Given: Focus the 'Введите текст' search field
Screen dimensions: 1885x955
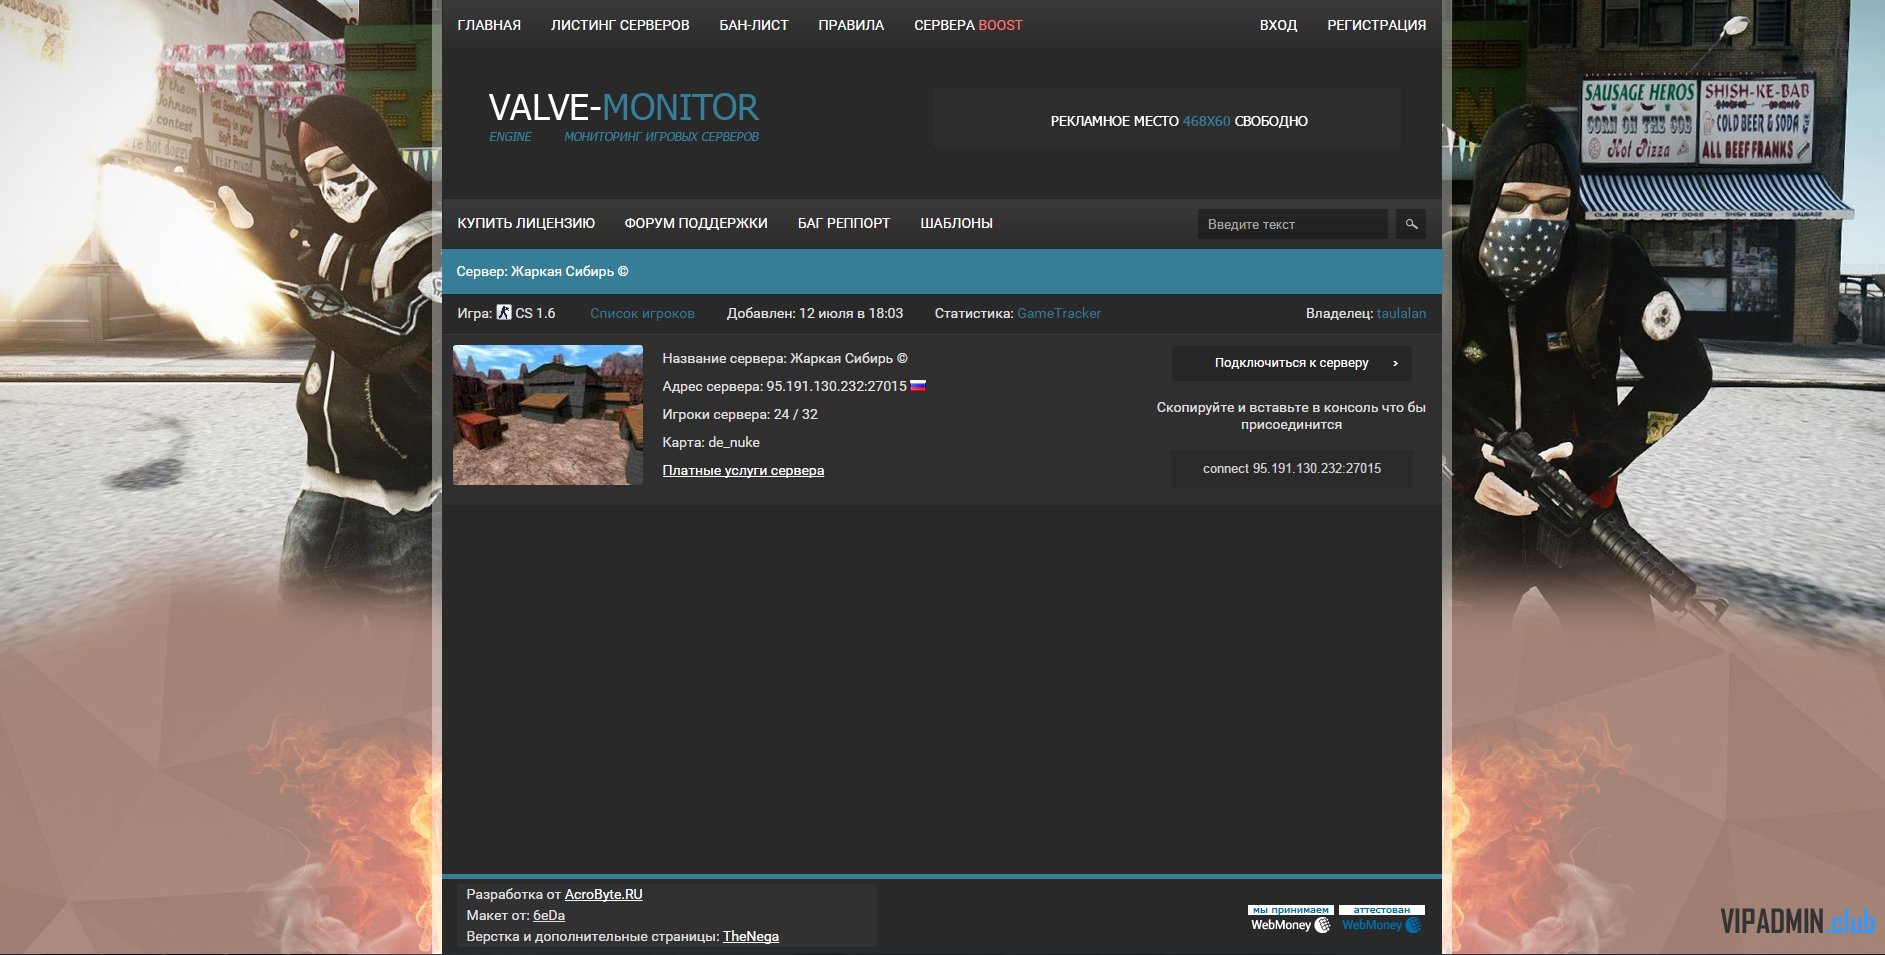Looking at the screenshot, I should 1292,224.
